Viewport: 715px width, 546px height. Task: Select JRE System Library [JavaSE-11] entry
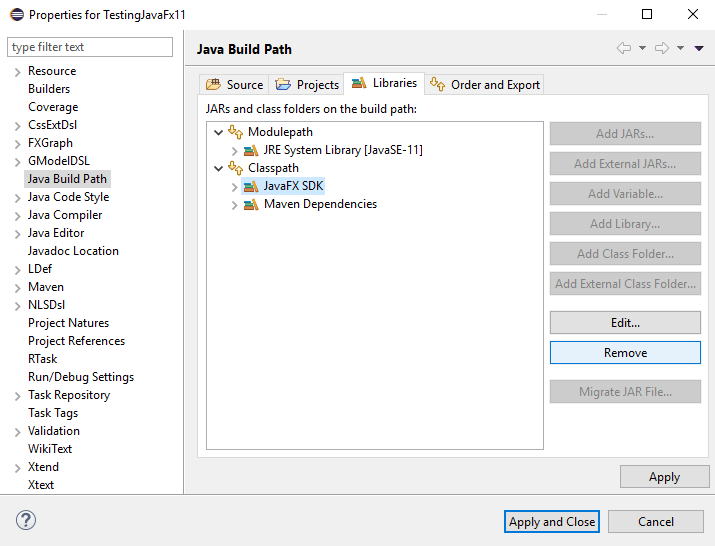point(343,150)
